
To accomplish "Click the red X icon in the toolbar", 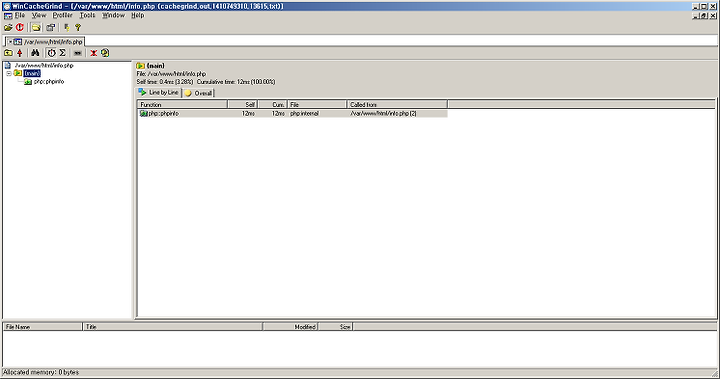I will (94, 53).
